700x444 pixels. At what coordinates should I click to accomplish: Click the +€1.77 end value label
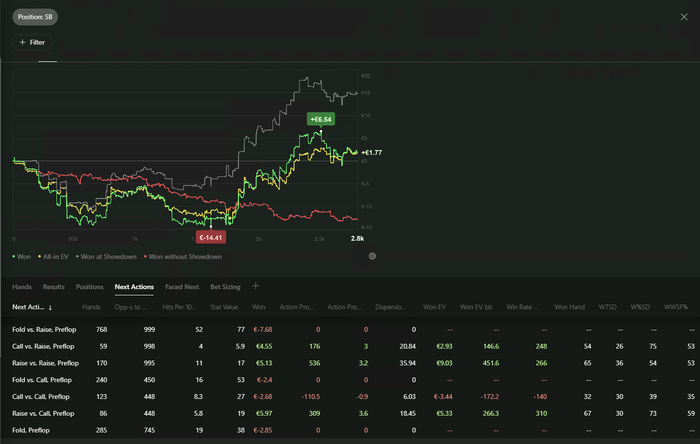tap(371, 153)
